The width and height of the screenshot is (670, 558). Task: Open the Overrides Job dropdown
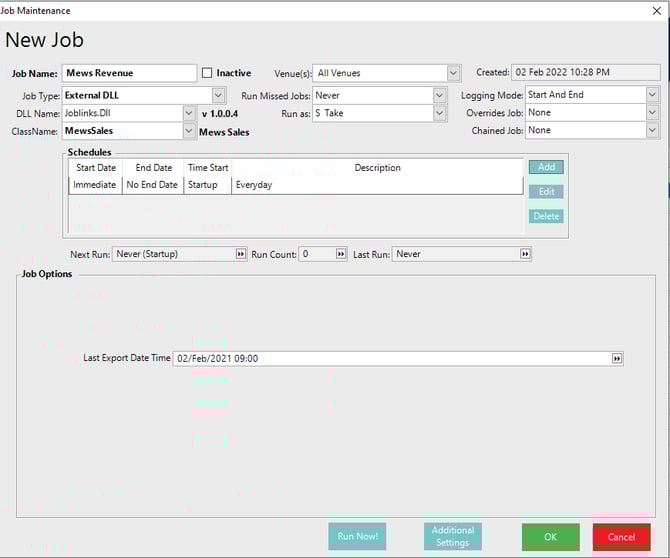coord(652,113)
